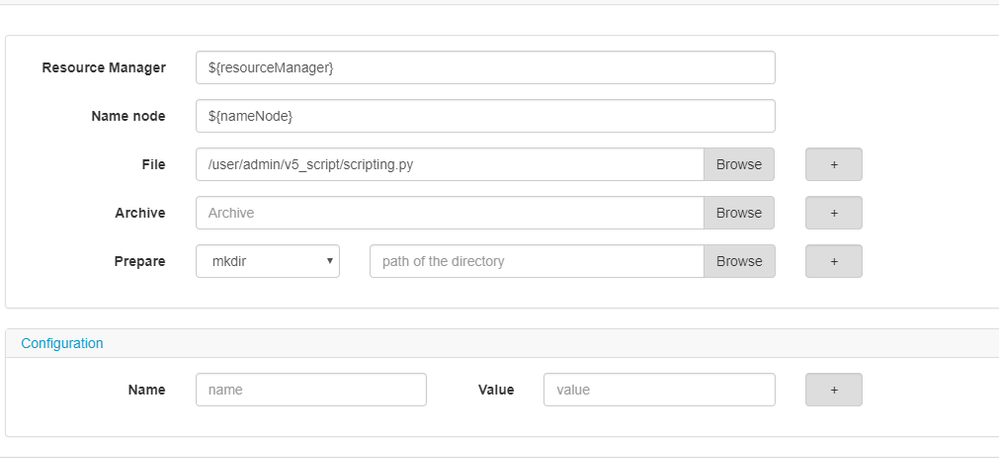Click the Prepare label text
The height and width of the screenshot is (458, 999).
coord(140,261)
